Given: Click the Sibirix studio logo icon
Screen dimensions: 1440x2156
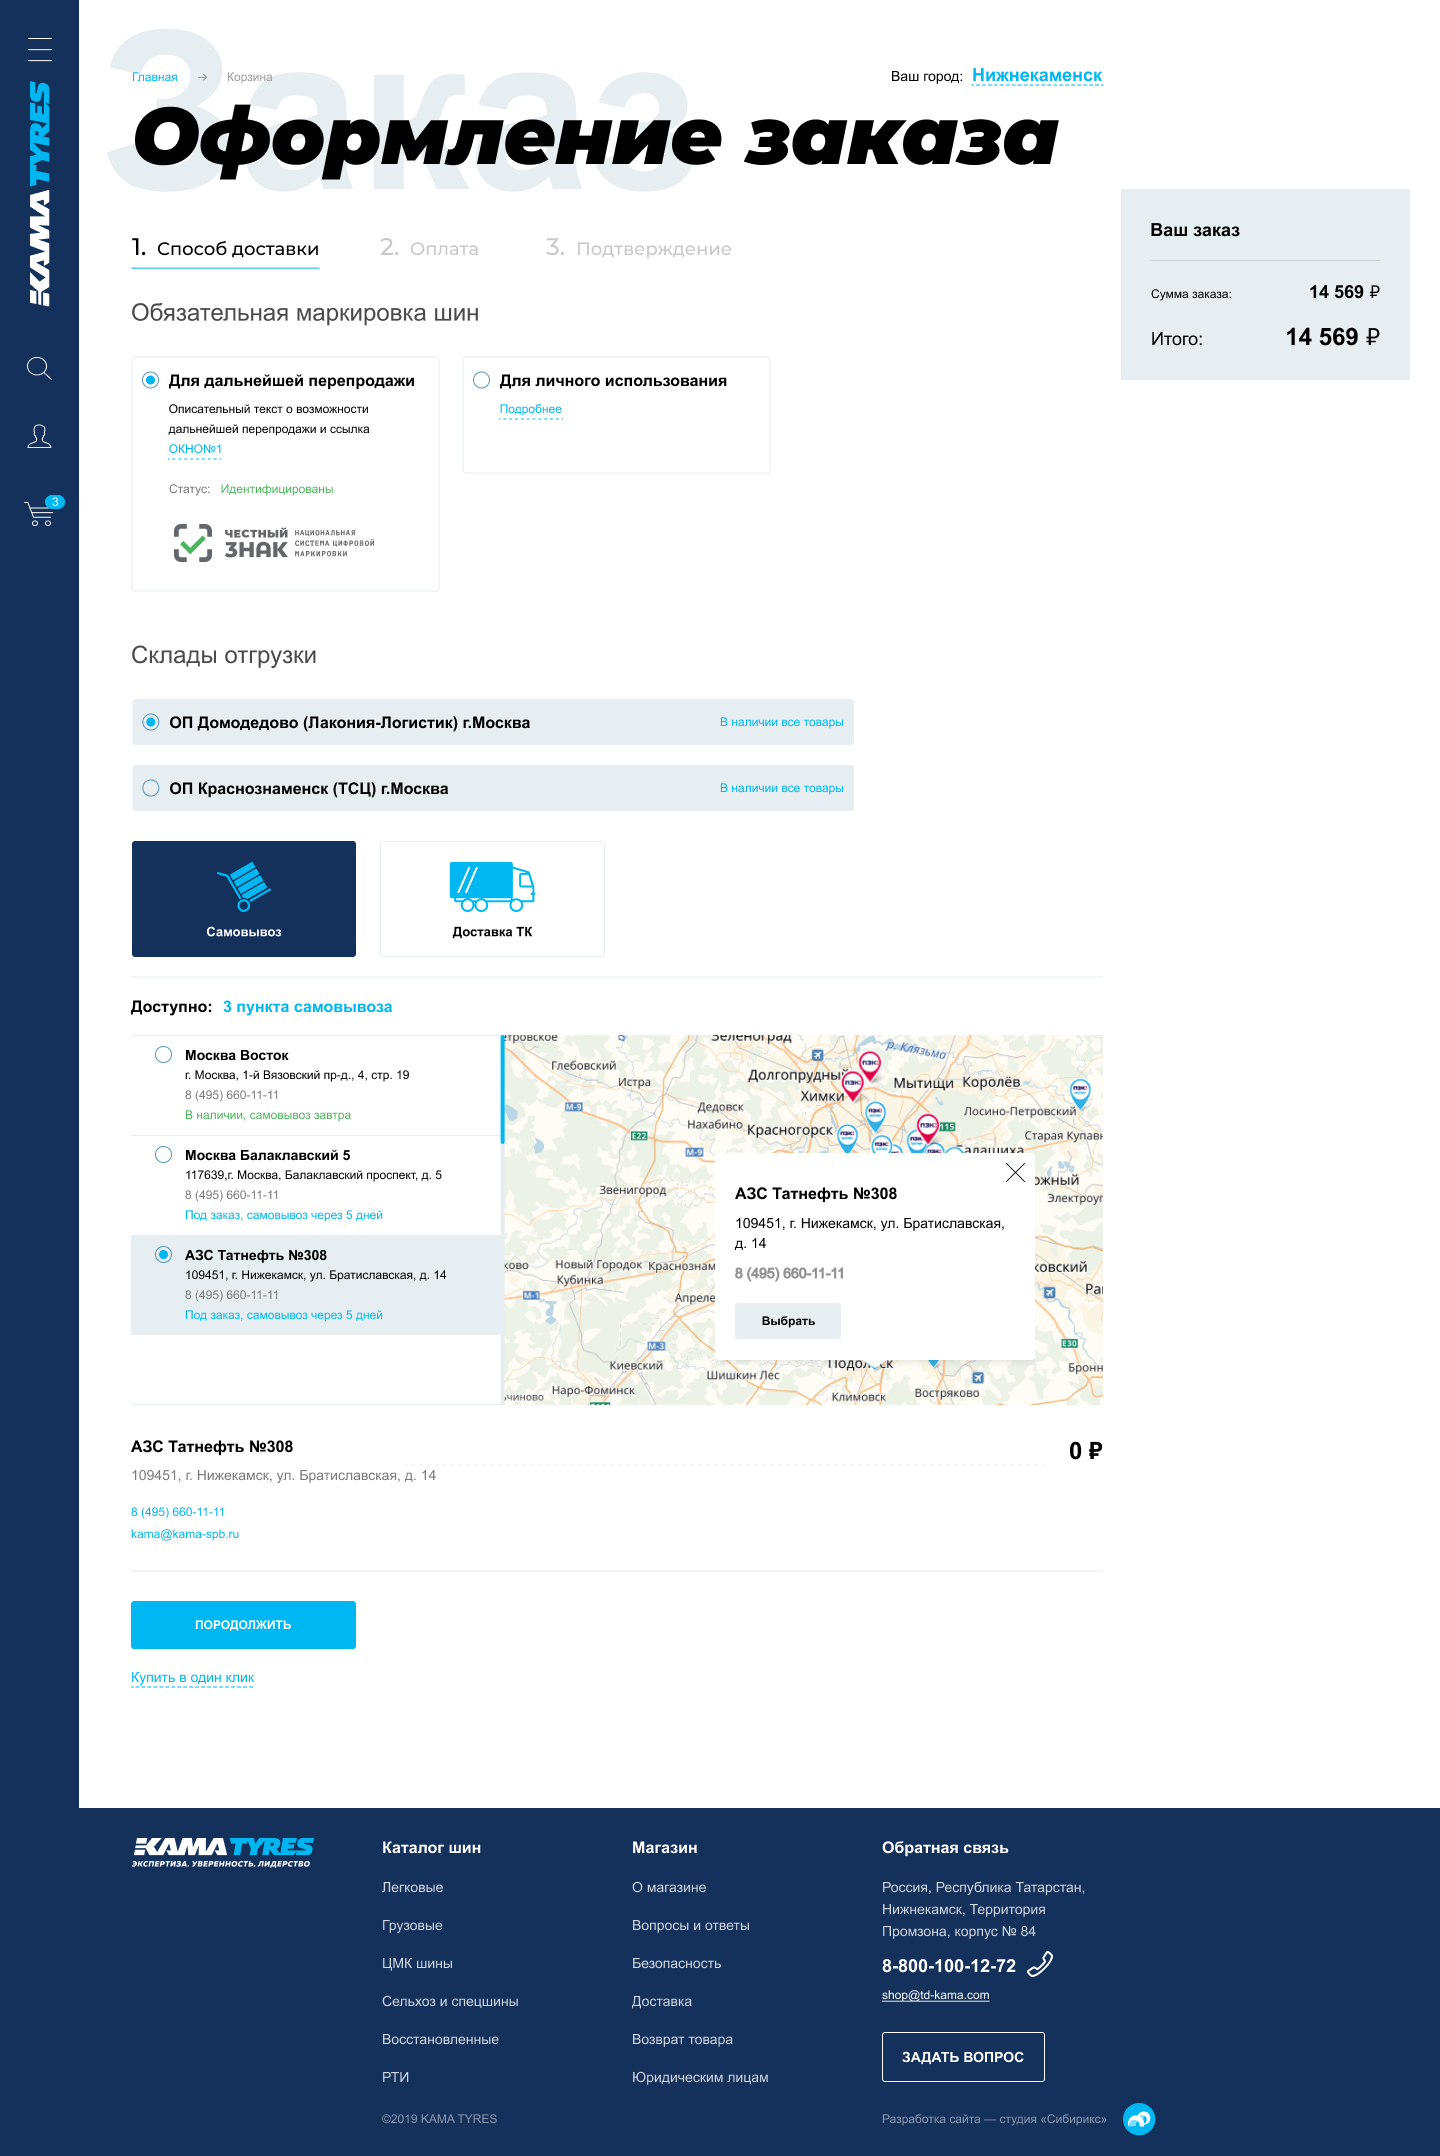Looking at the screenshot, I should point(1139,2118).
